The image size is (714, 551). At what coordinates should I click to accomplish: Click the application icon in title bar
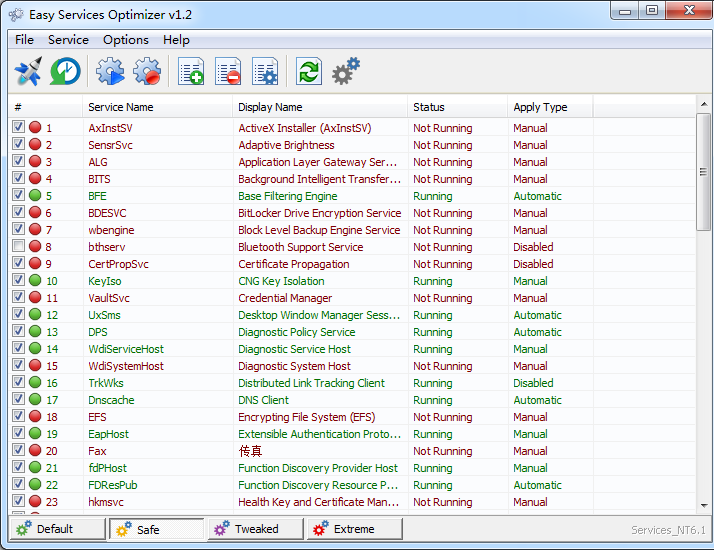click(x=16, y=15)
